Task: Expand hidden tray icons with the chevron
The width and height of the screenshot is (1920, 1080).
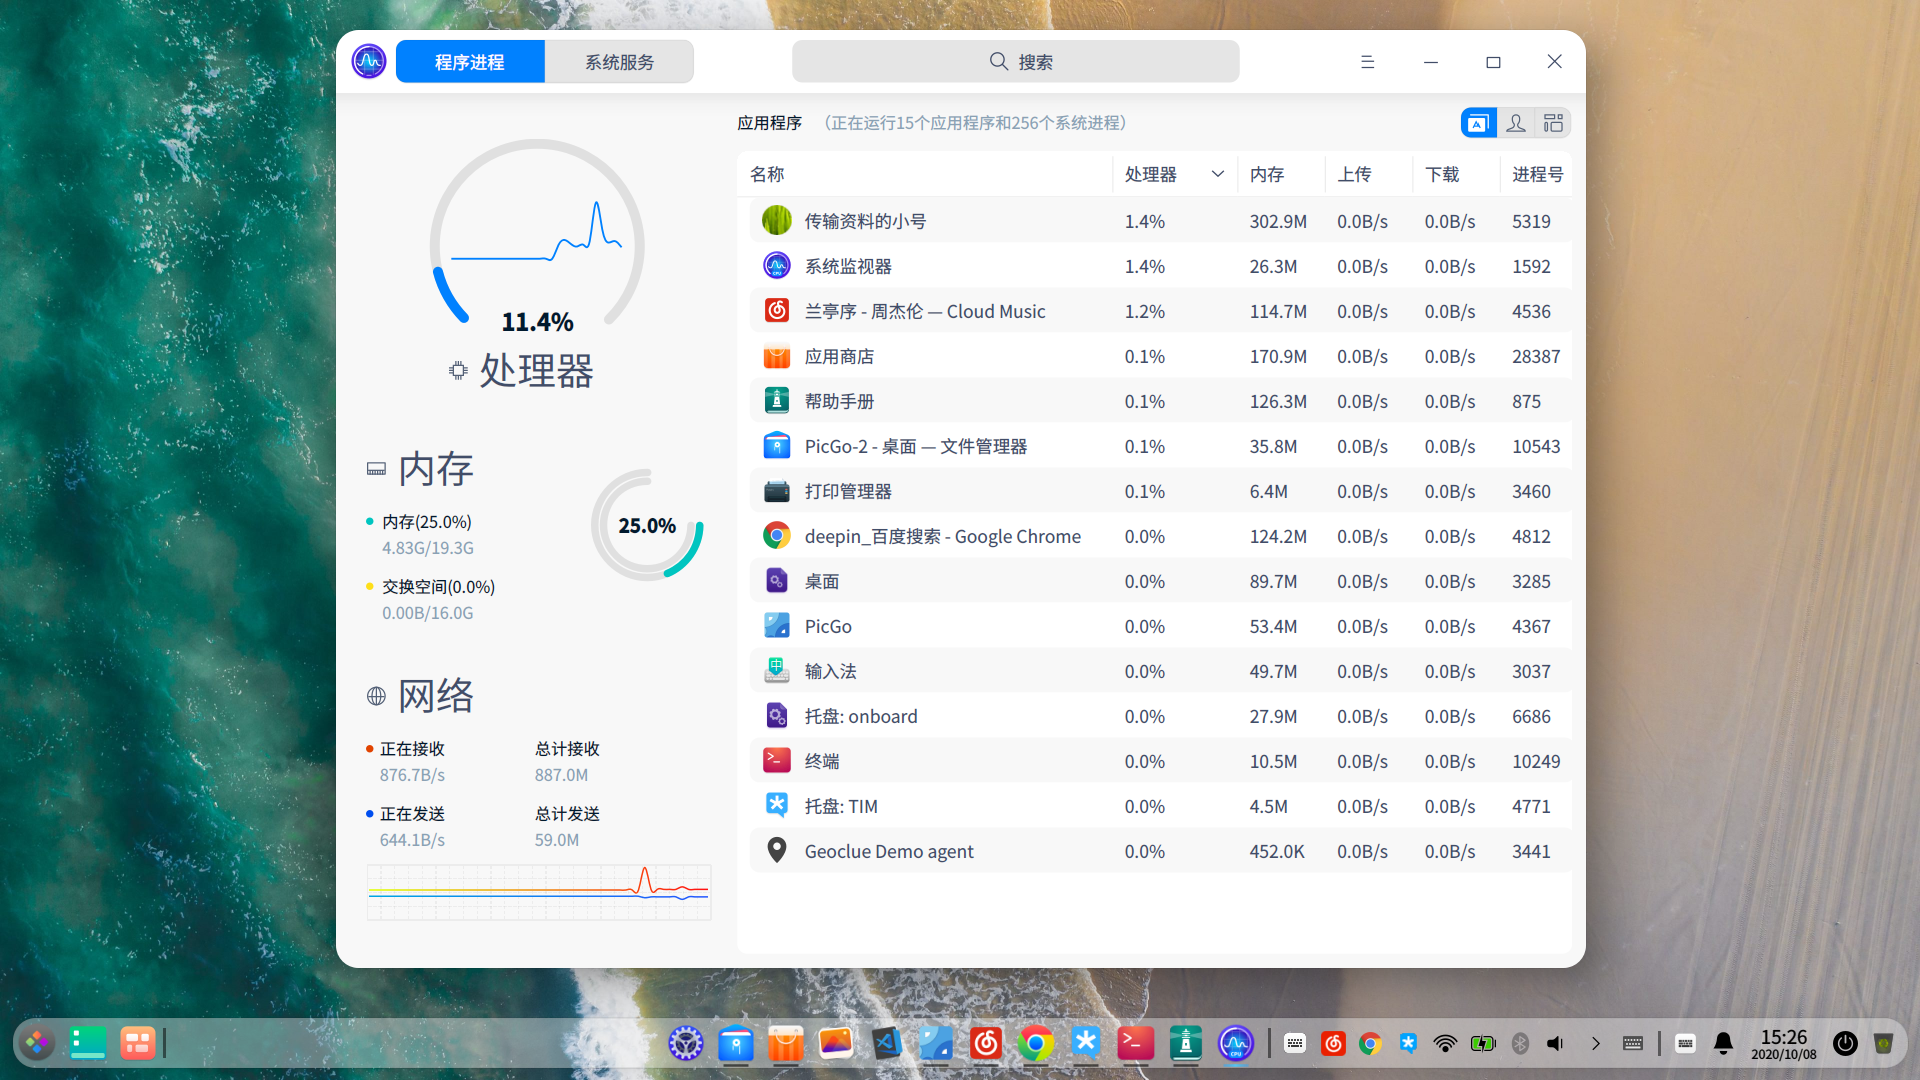Action: coord(1596,1043)
